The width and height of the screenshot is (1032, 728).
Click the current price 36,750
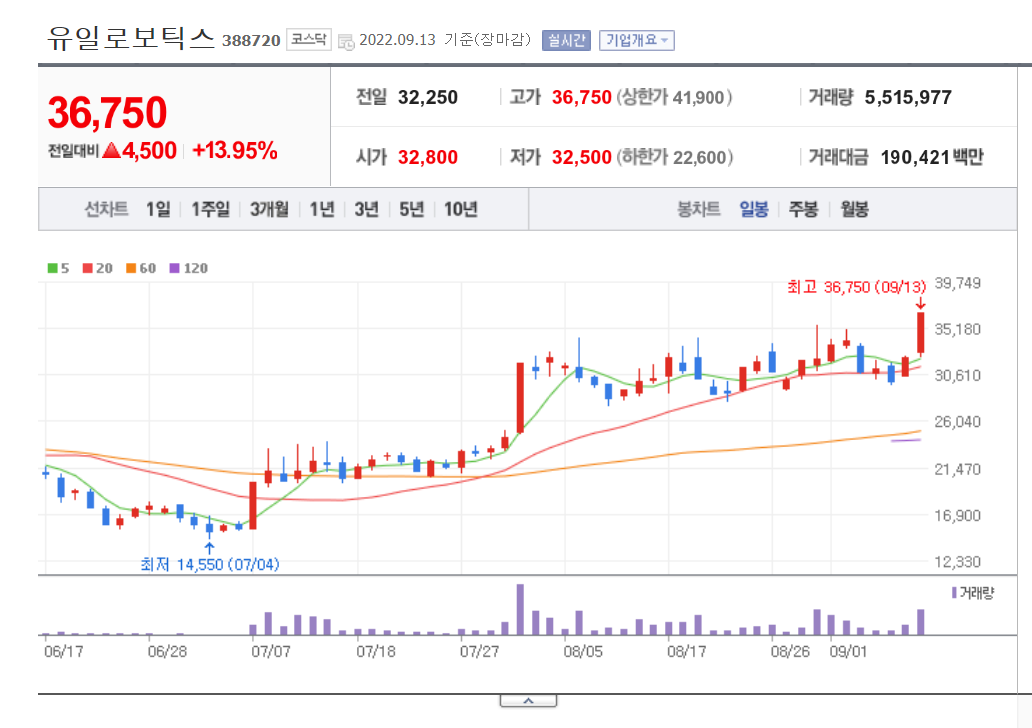[107, 112]
